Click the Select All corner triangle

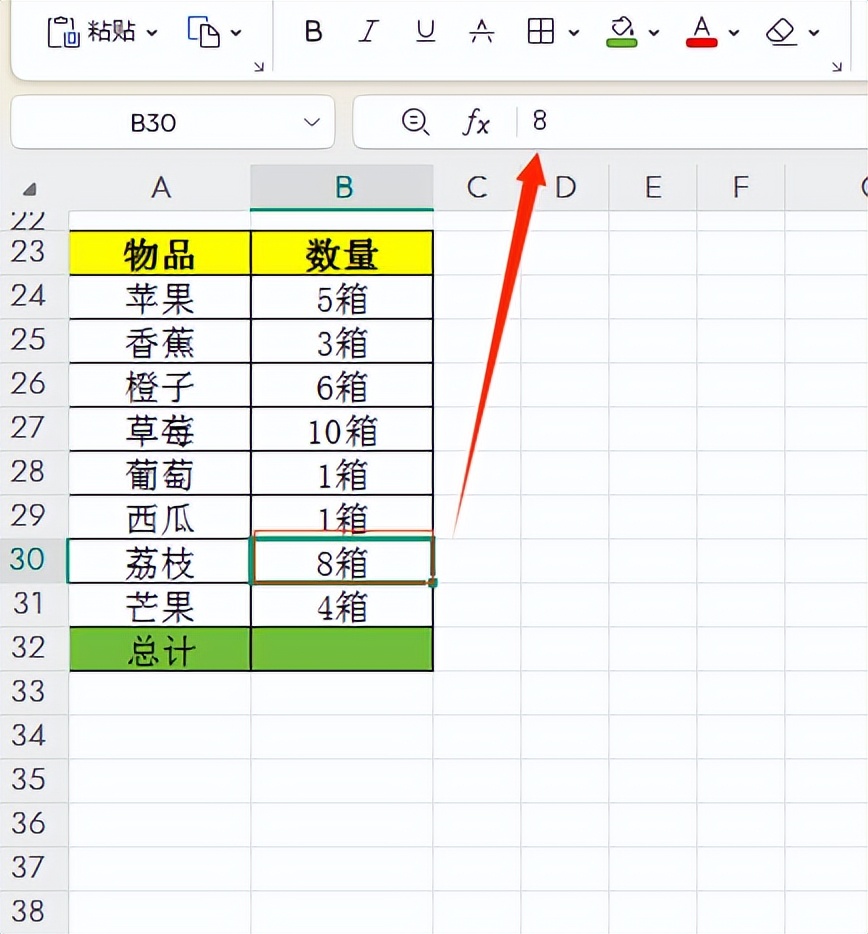29,189
